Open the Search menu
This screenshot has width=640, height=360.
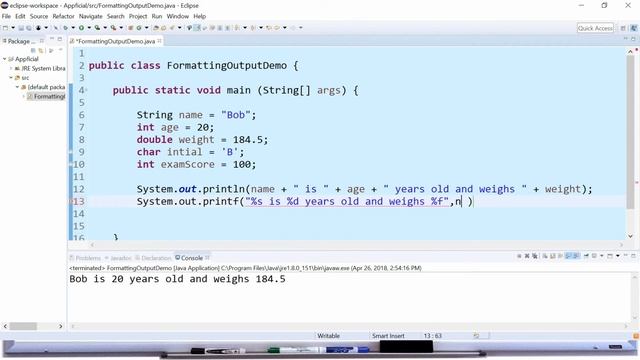pos(116,16)
